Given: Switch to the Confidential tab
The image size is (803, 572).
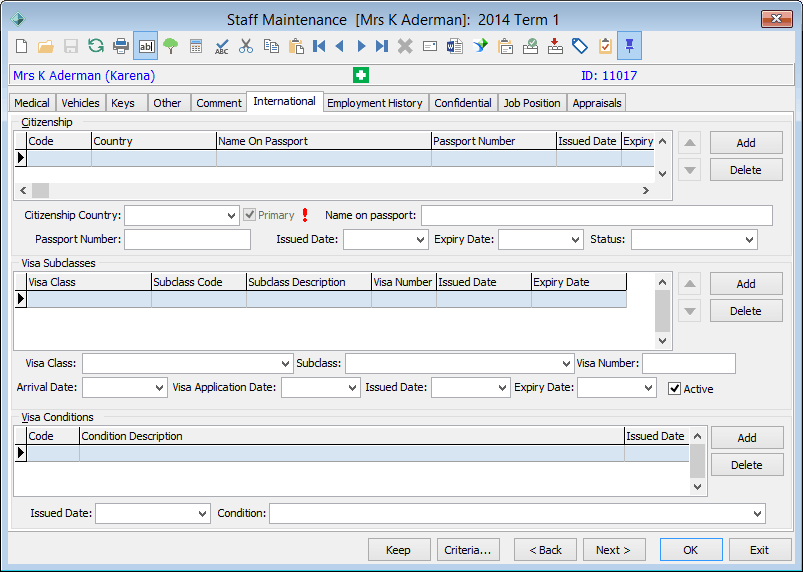Looking at the screenshot, I should coord(463,103).
